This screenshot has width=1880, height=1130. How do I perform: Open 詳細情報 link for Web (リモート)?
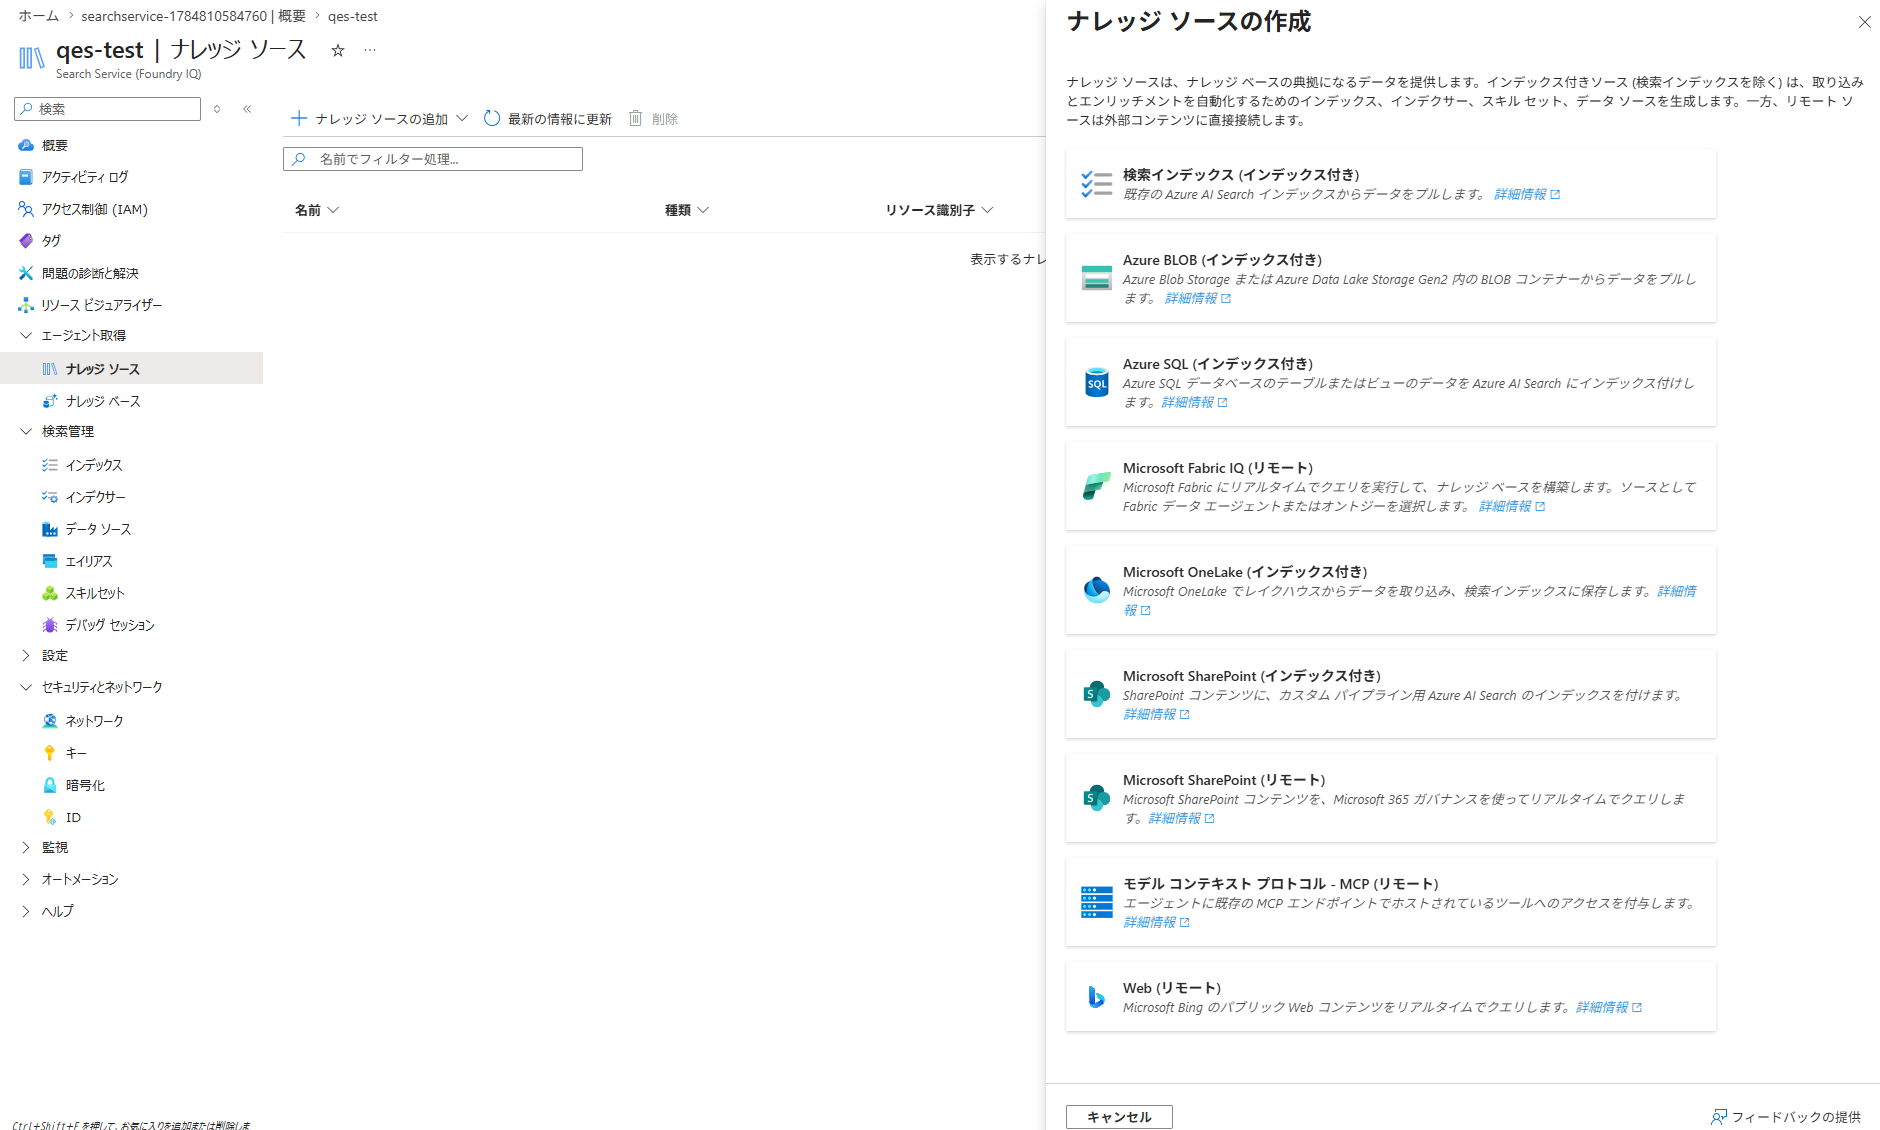pos(1609,1007)
